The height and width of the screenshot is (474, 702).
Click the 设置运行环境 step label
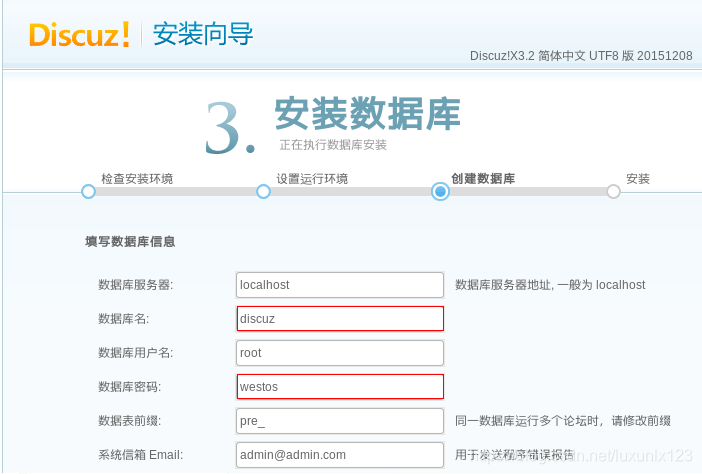[312, 179]
